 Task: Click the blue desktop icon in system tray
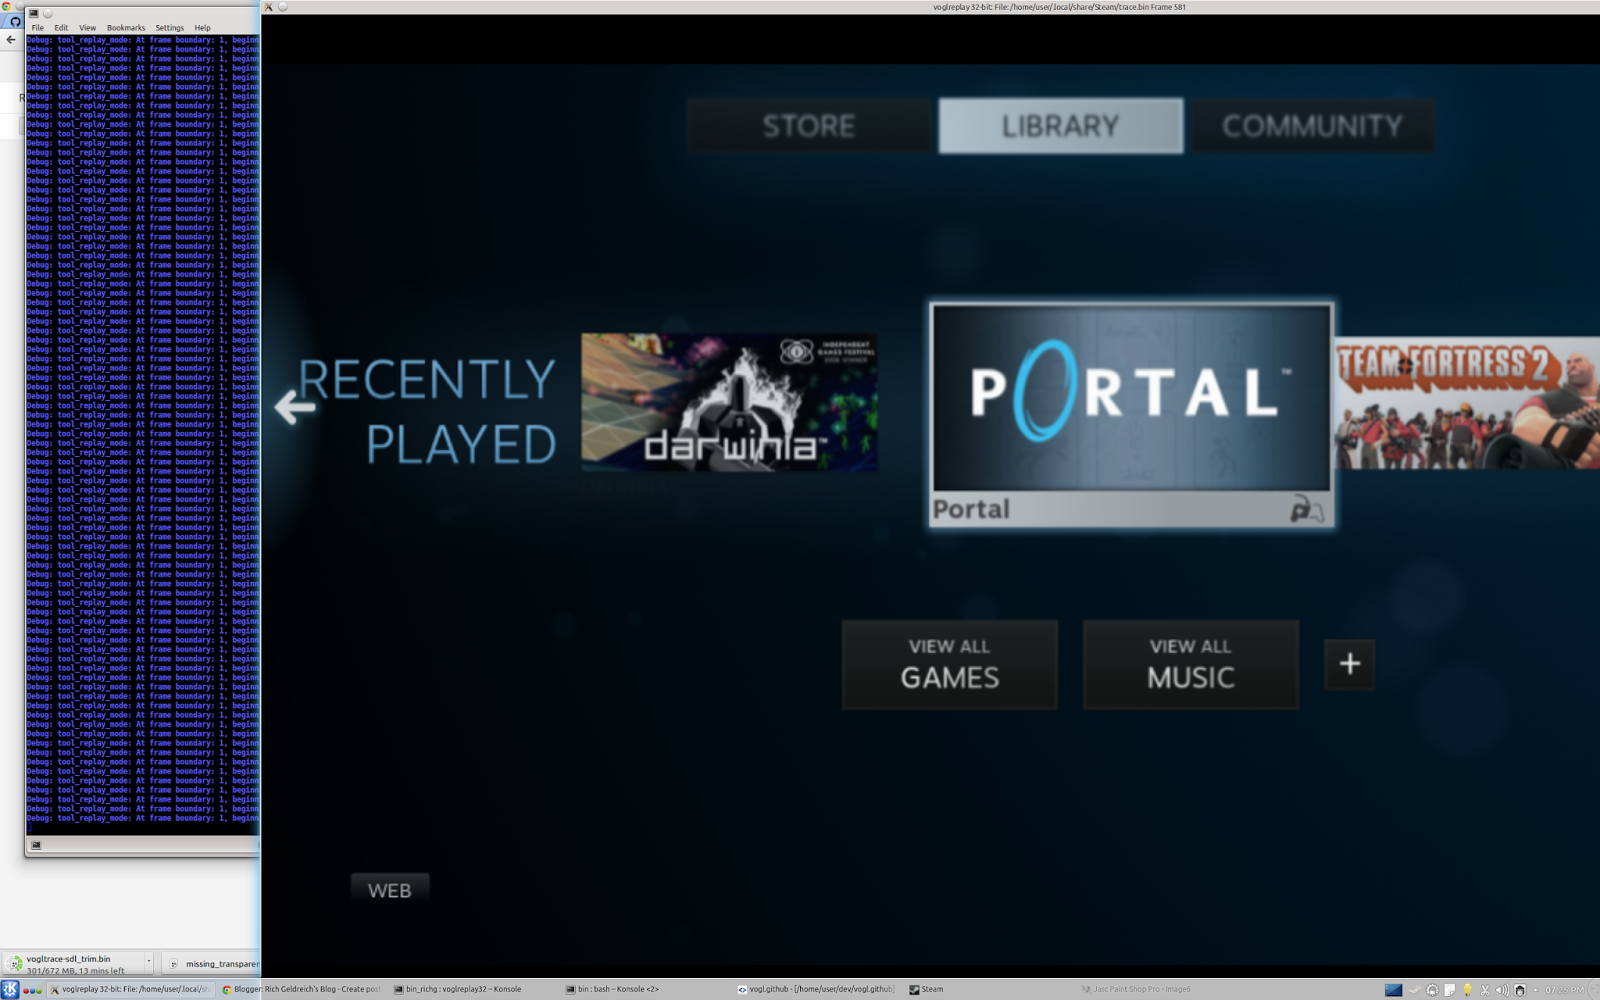coord(1393,990)
